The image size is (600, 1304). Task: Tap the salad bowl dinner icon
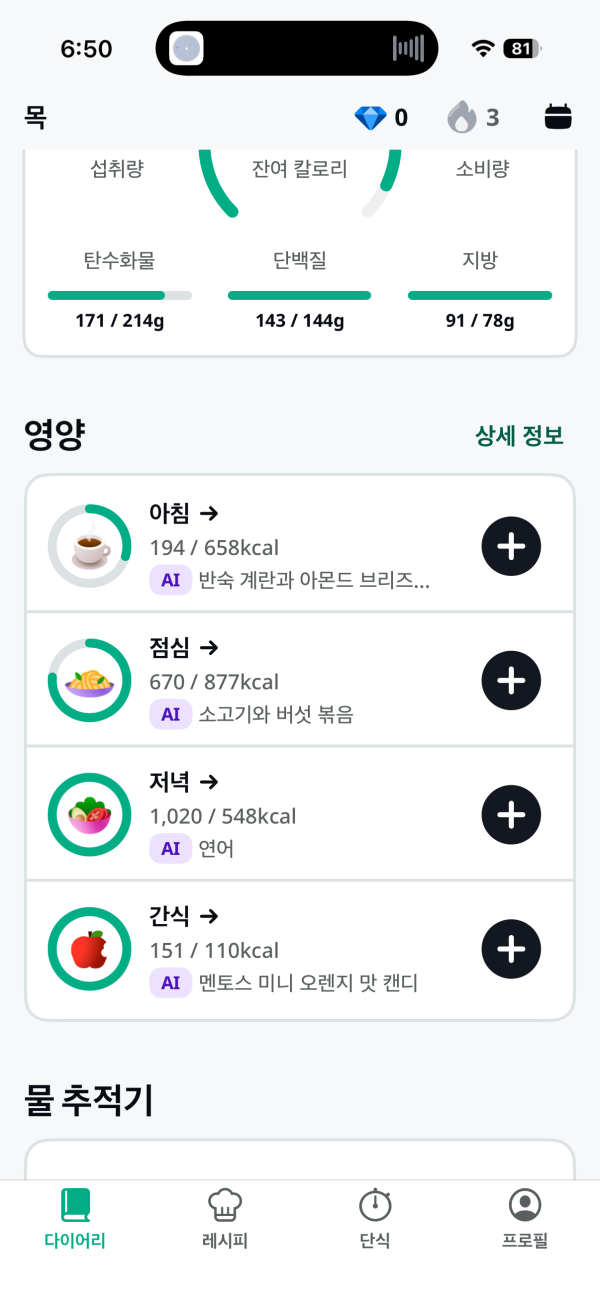coord(89,815)
